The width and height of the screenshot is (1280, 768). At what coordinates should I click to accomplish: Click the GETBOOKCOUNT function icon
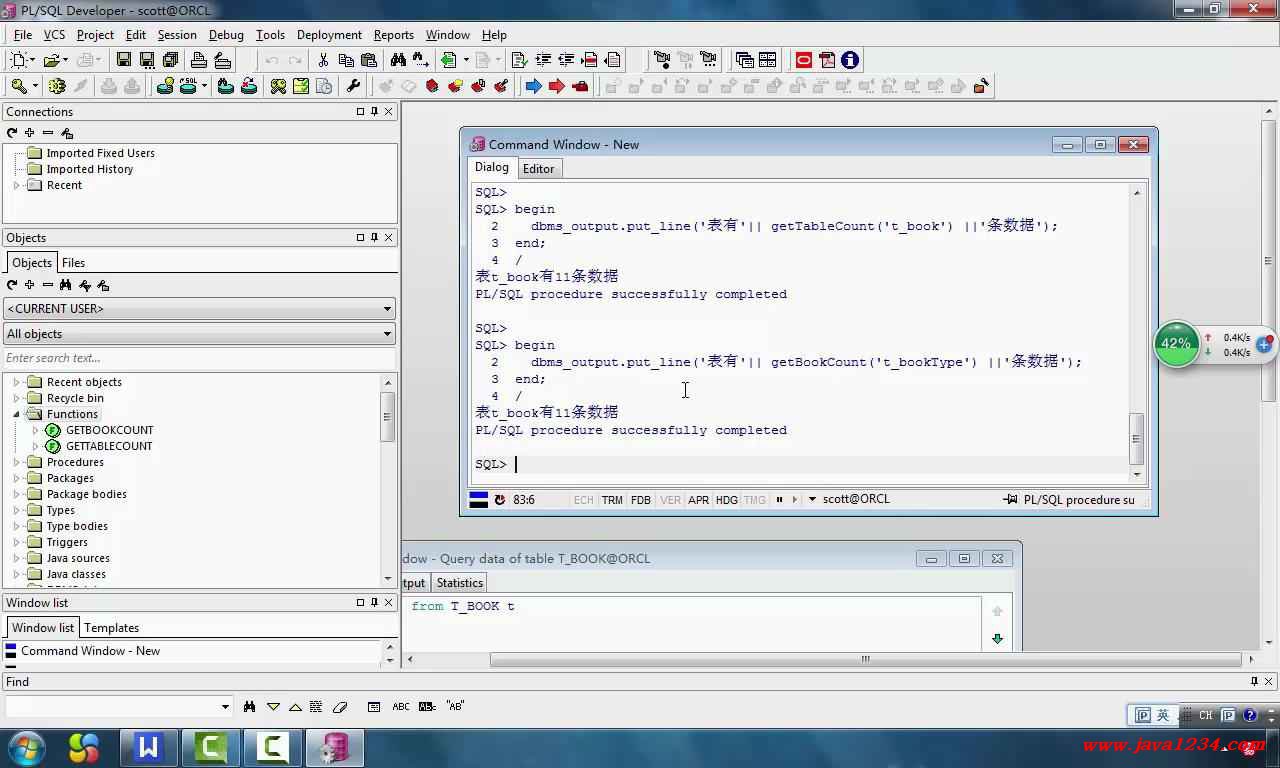tap(53, 430)
